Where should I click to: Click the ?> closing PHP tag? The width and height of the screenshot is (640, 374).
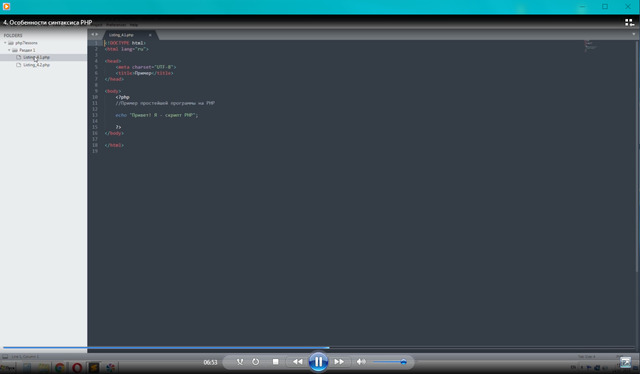click(x=118, y=127)
